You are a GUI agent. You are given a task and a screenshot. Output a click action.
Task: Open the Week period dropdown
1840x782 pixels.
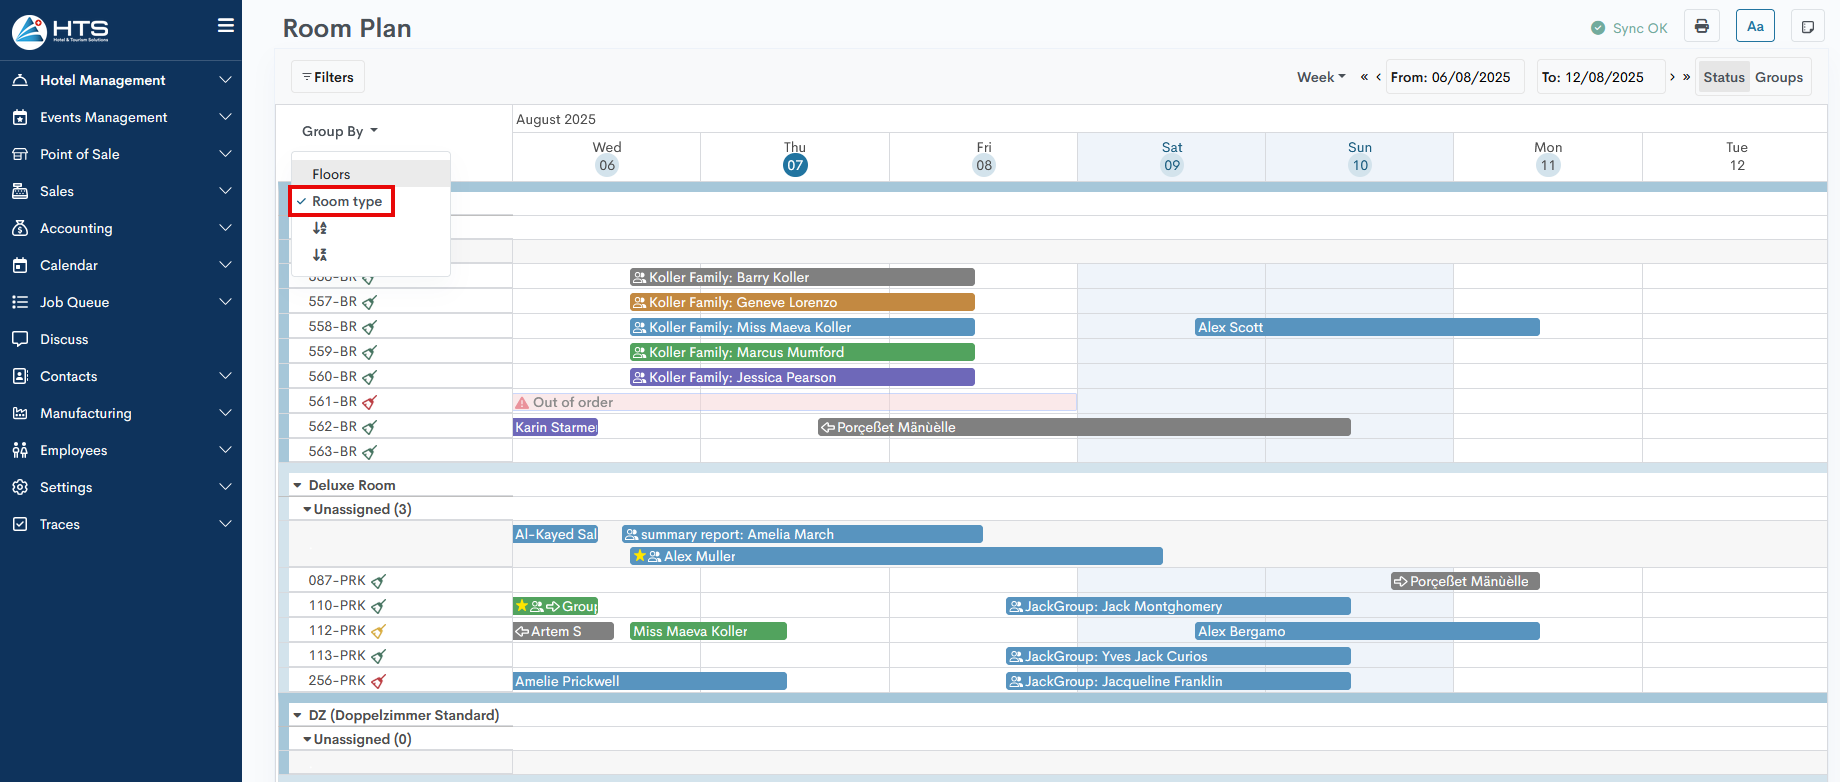click(1321, 77)
